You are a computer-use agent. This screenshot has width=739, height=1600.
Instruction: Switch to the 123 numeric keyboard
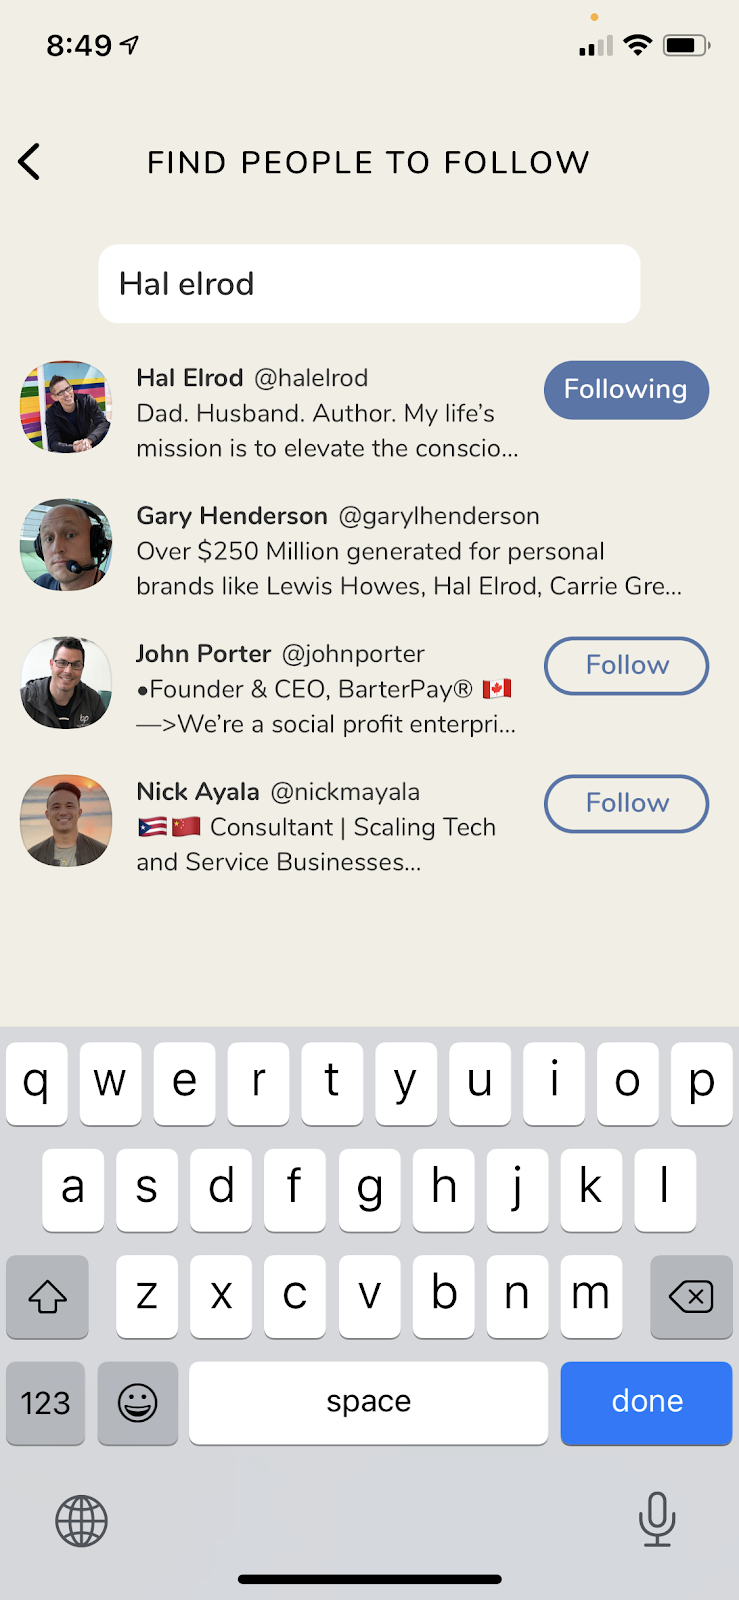[46, 1402]
